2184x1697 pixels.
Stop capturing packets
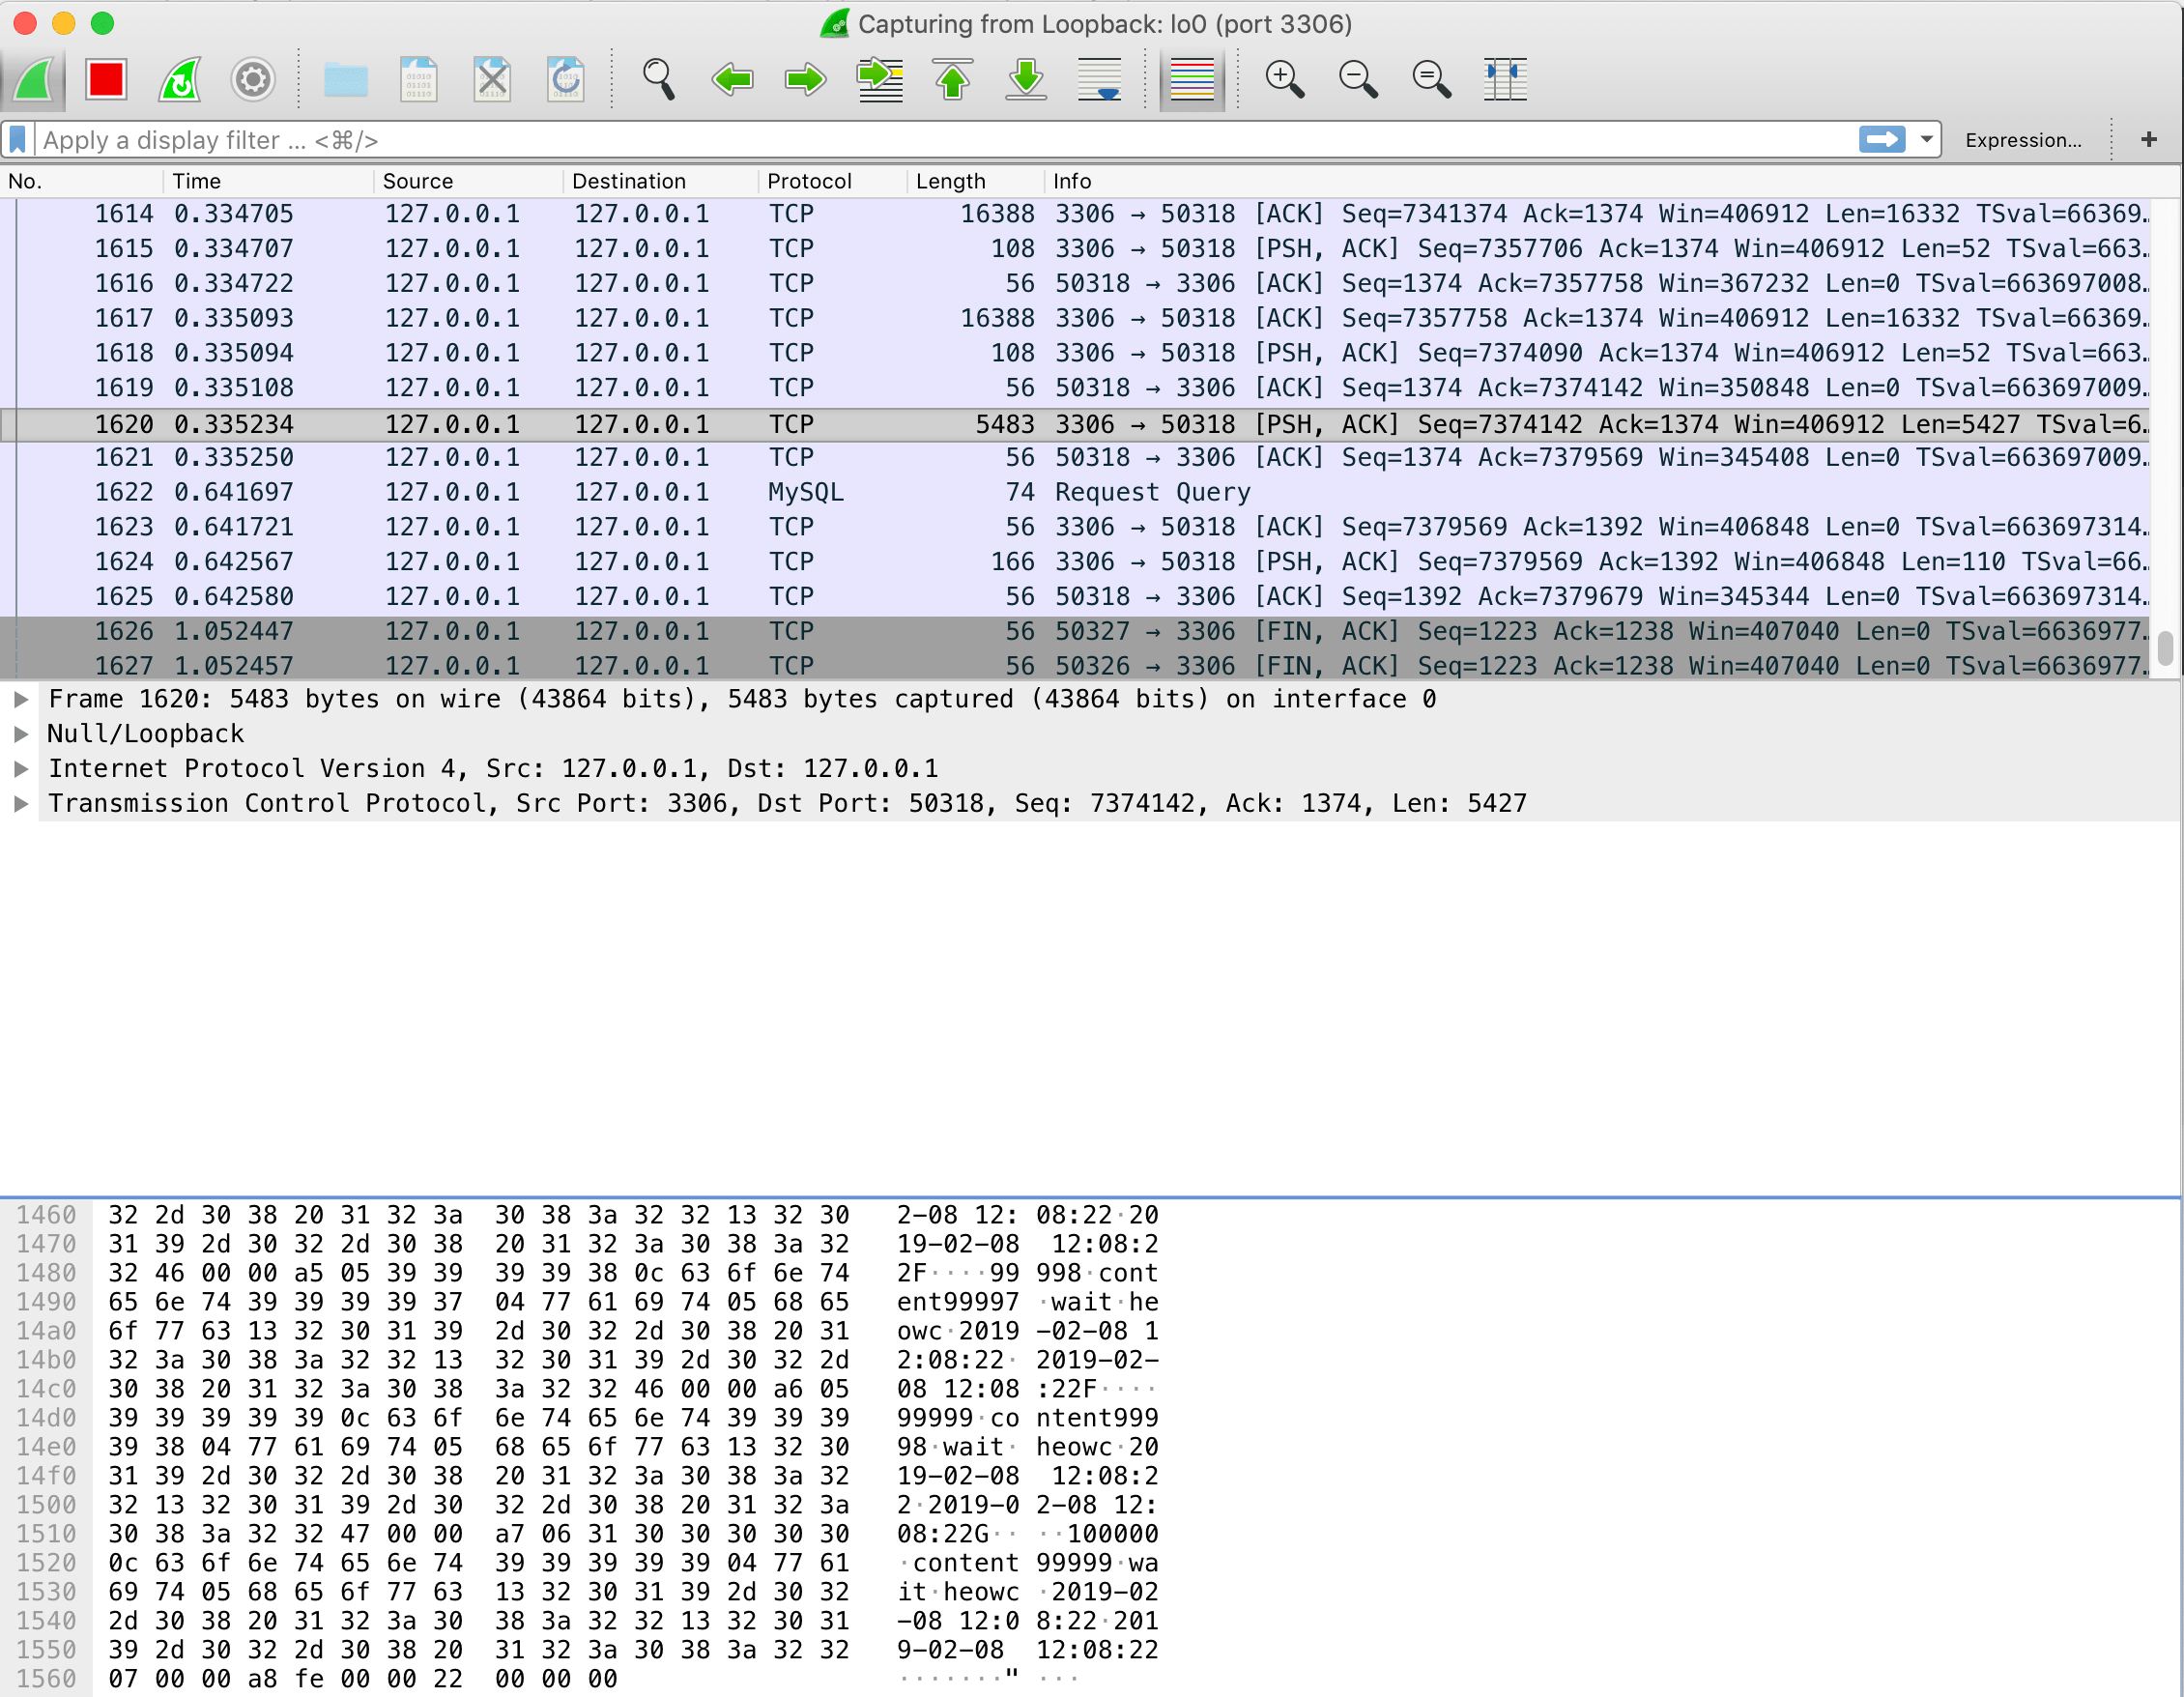(x=107, y=79)
